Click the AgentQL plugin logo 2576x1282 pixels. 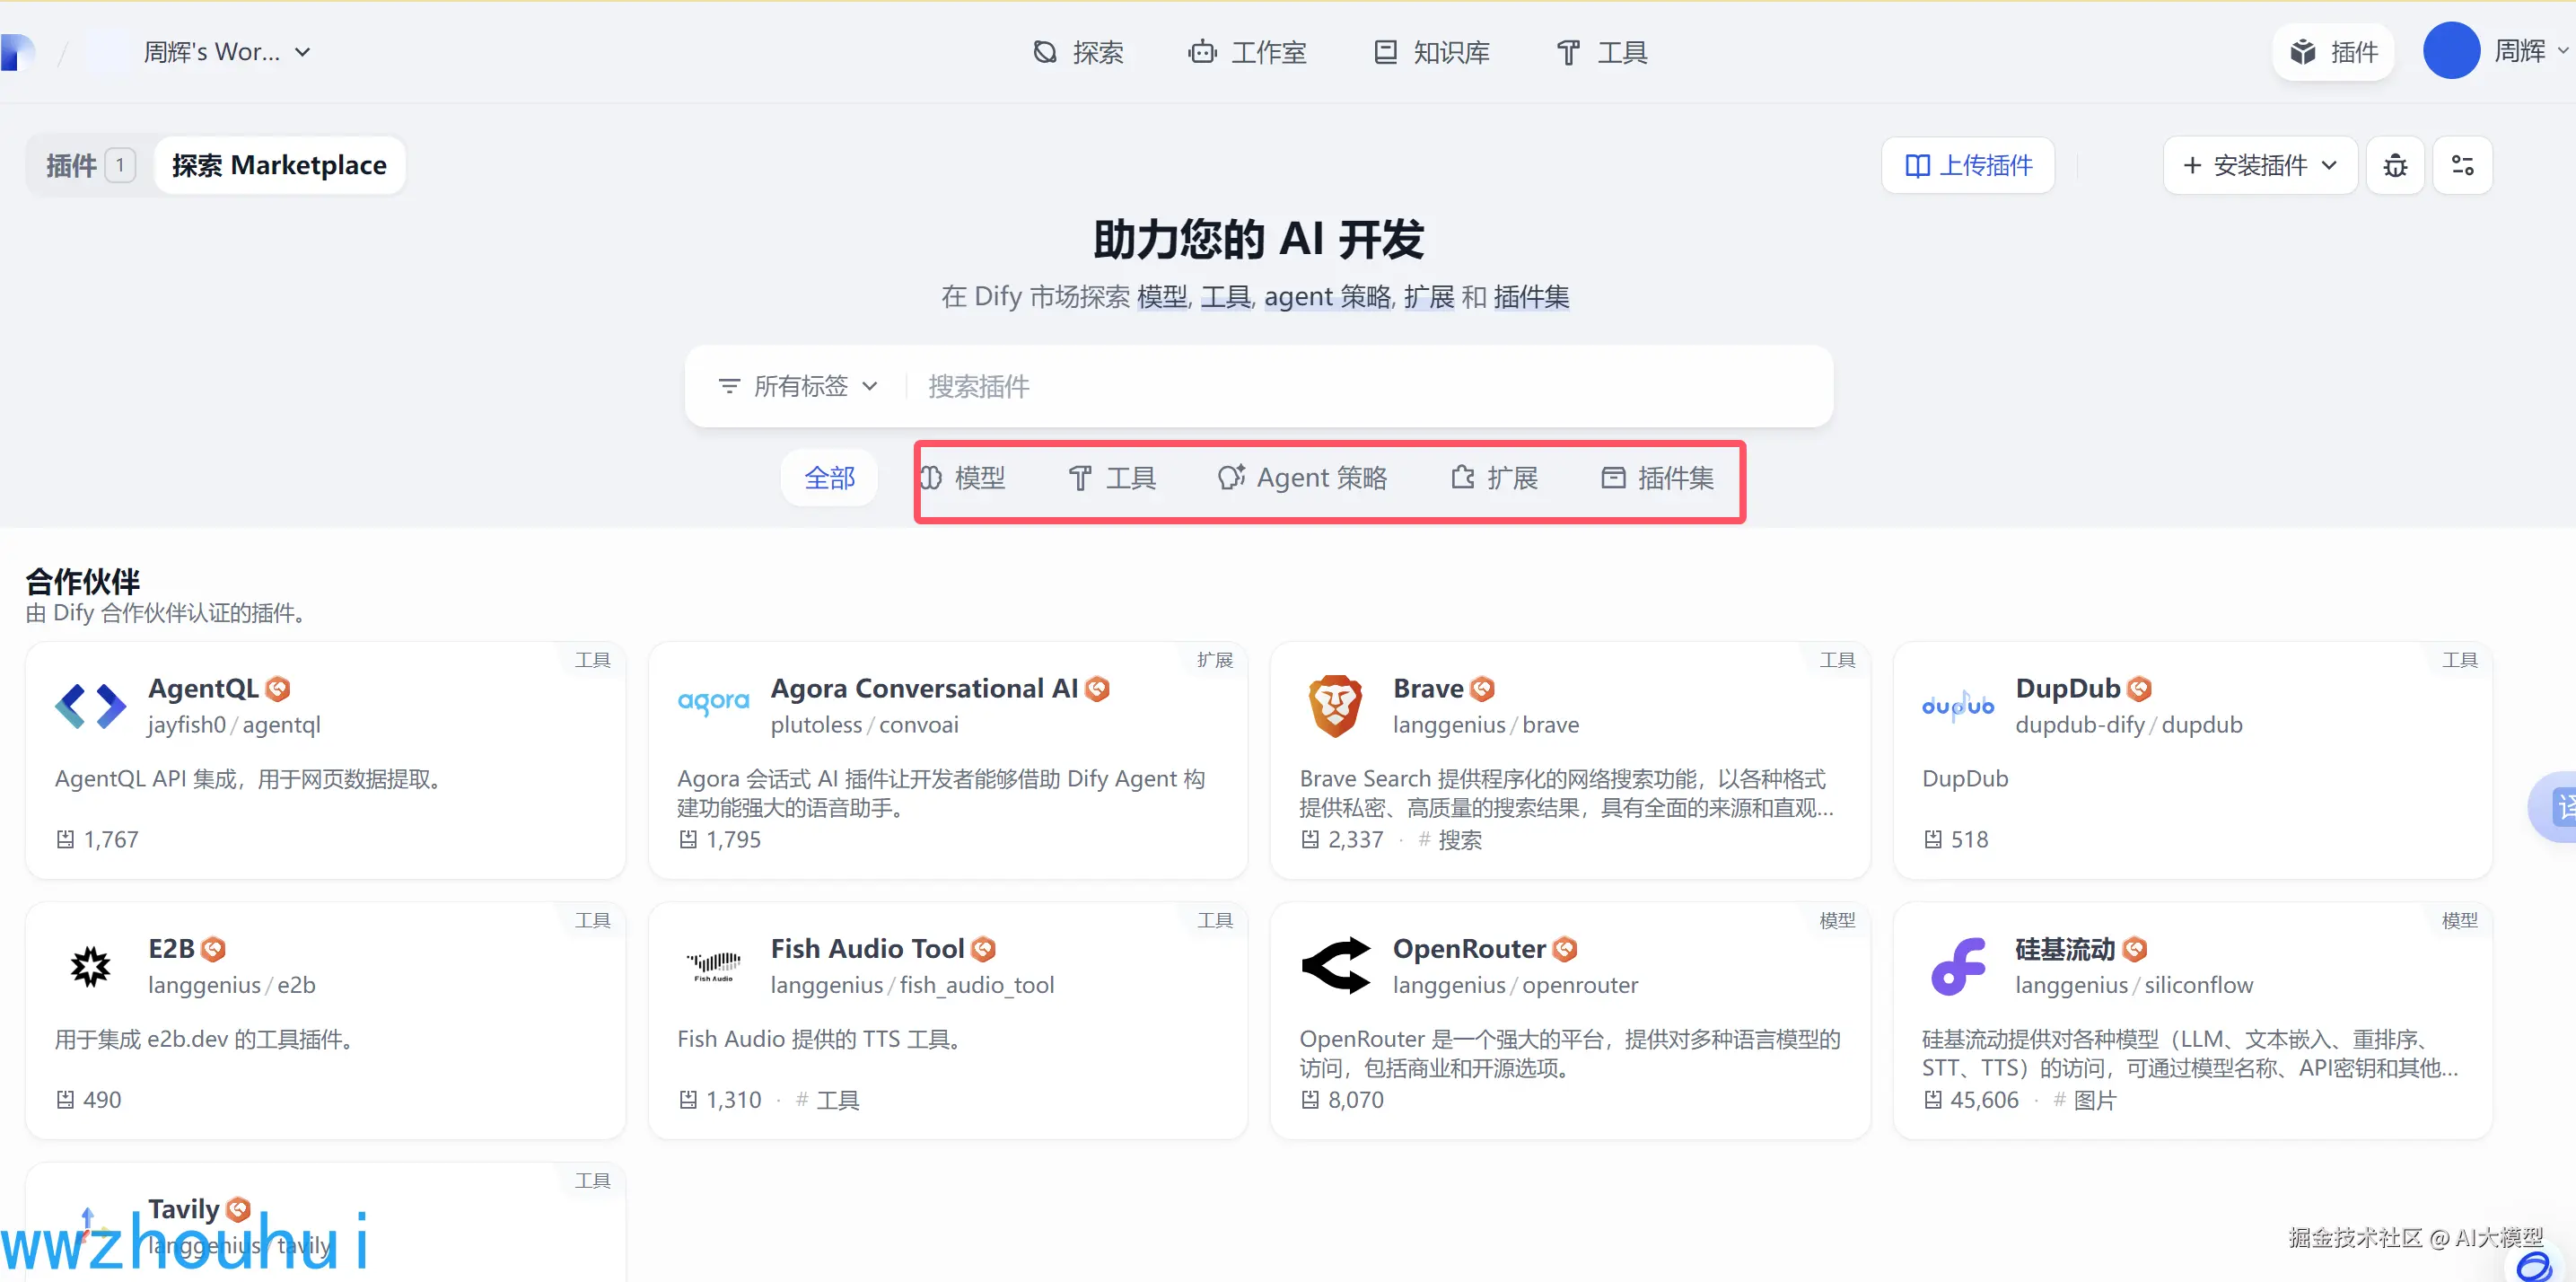click(91, 706)
